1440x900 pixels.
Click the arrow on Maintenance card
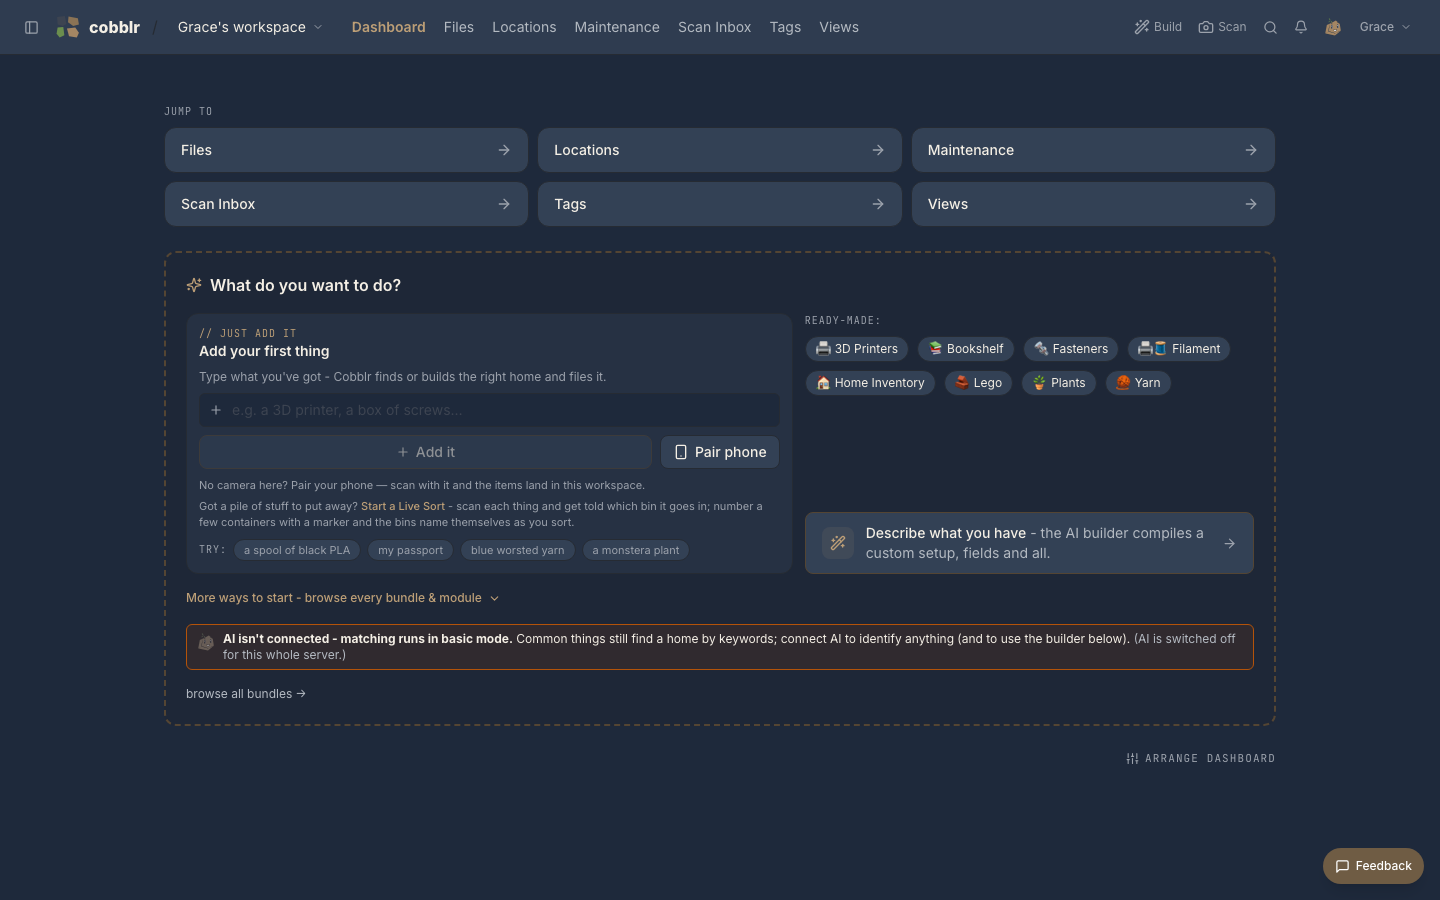click(x=1251, y=150)
